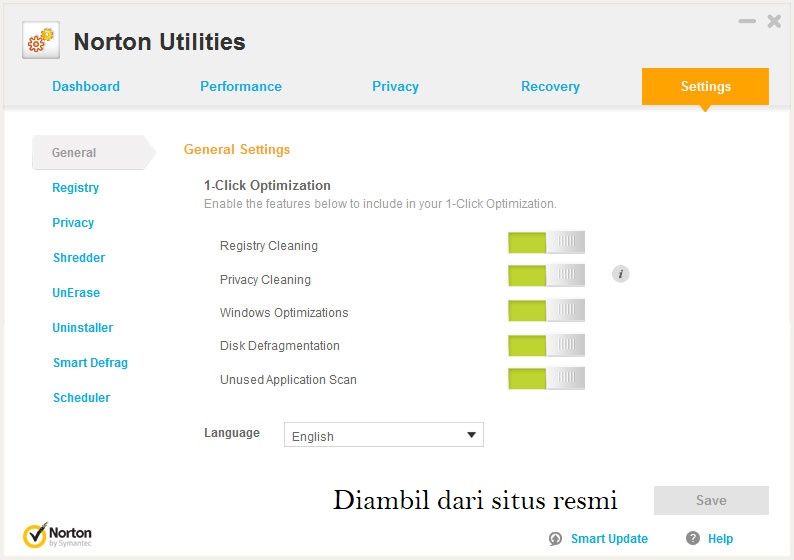Viewport: 794px width, 560px height.
Task: Go to the Recovery tab
Action: click(x=550, y=87)
